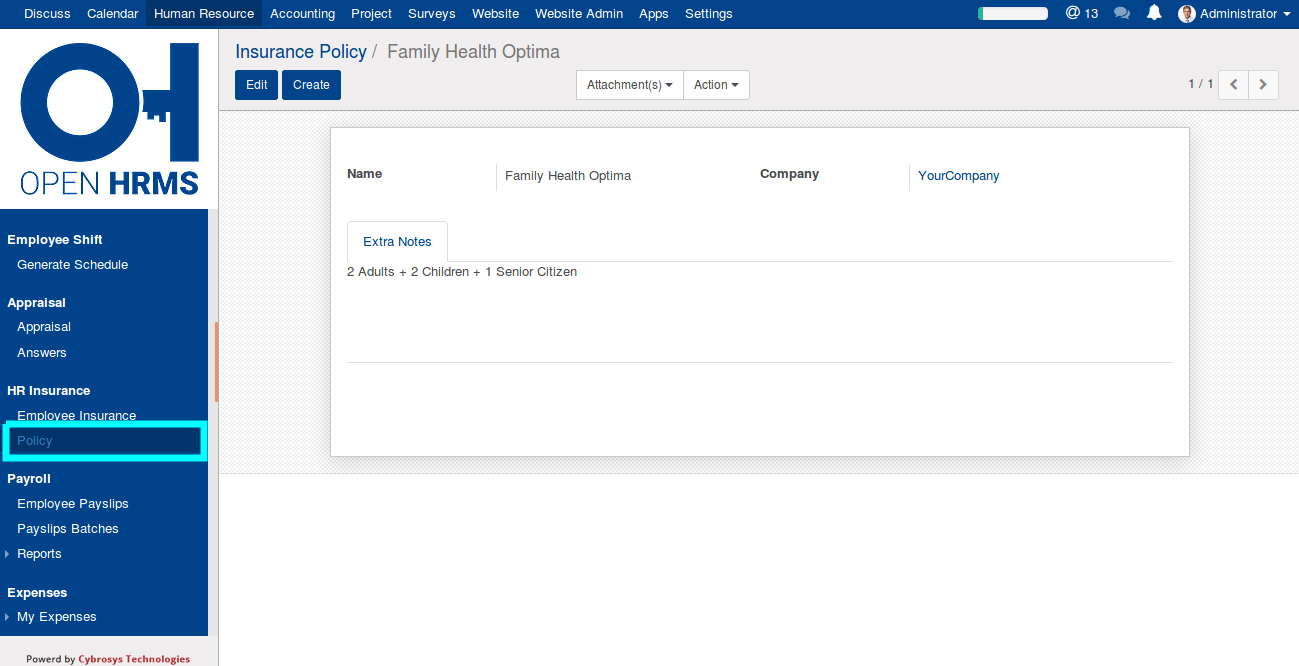
Task: Open the Calendar menu
Action: (x=113, y=14)
